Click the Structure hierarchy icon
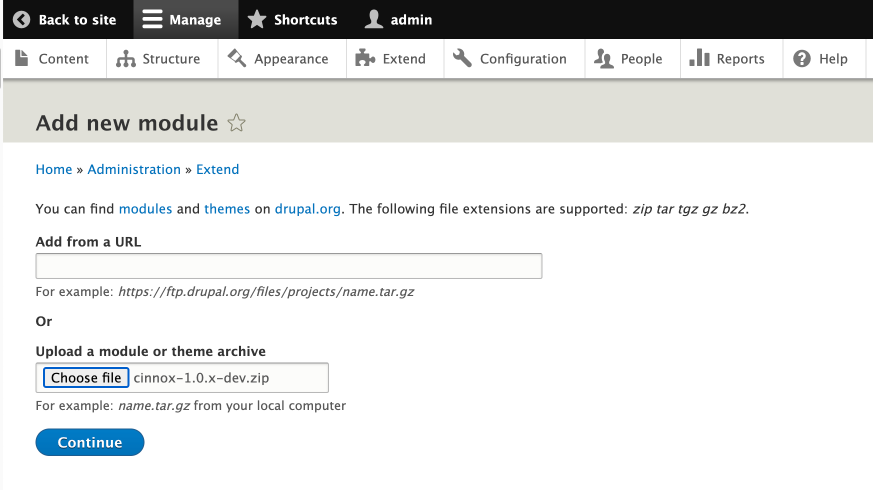The width and height of the screenshot is (873, 490). tap(126, 59)
